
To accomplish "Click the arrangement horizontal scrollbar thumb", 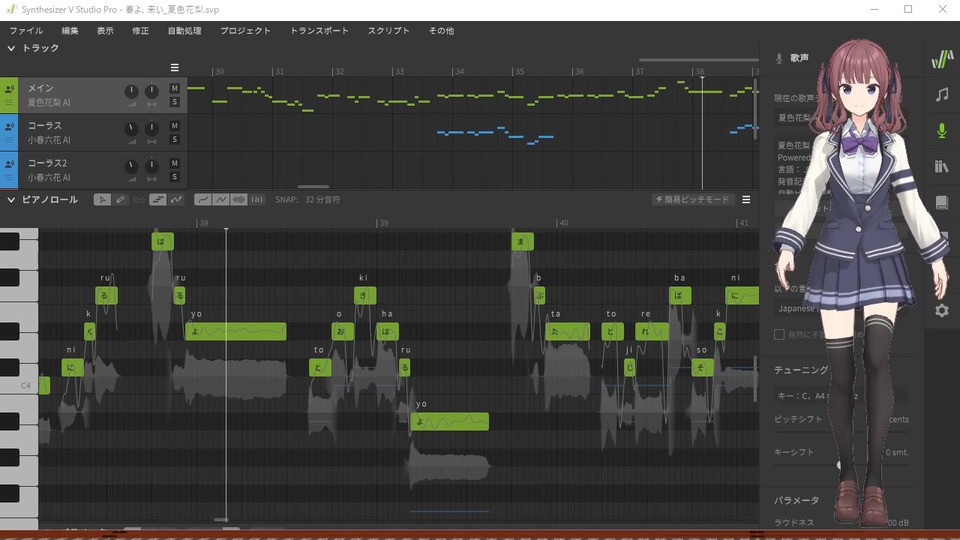I will click(x=313, y=186).
